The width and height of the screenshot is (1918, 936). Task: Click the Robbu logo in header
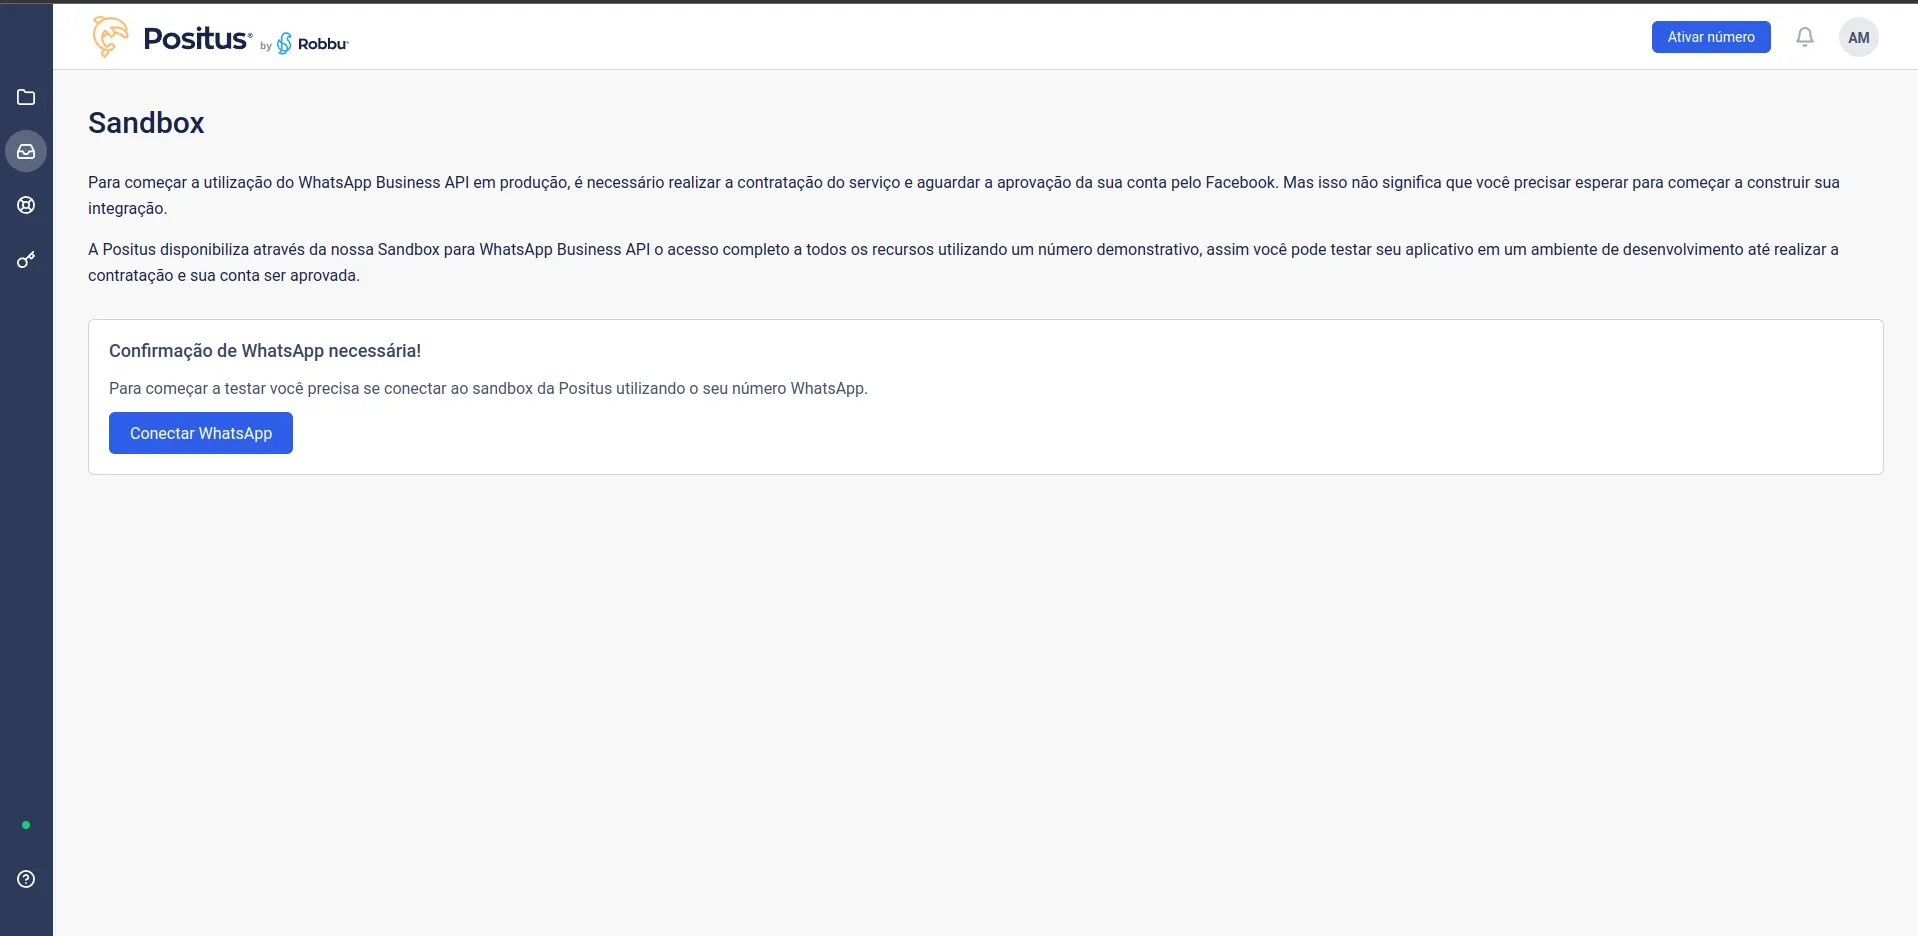click(x=312, y=43)
